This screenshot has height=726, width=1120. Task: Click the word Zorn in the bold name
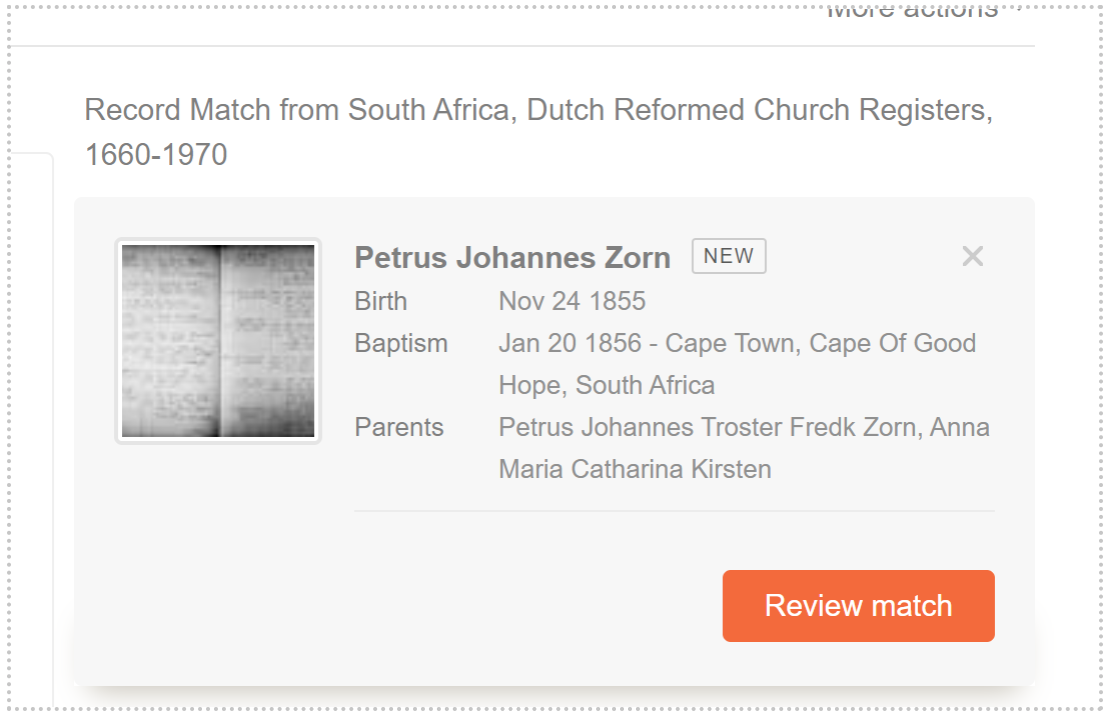637,258
